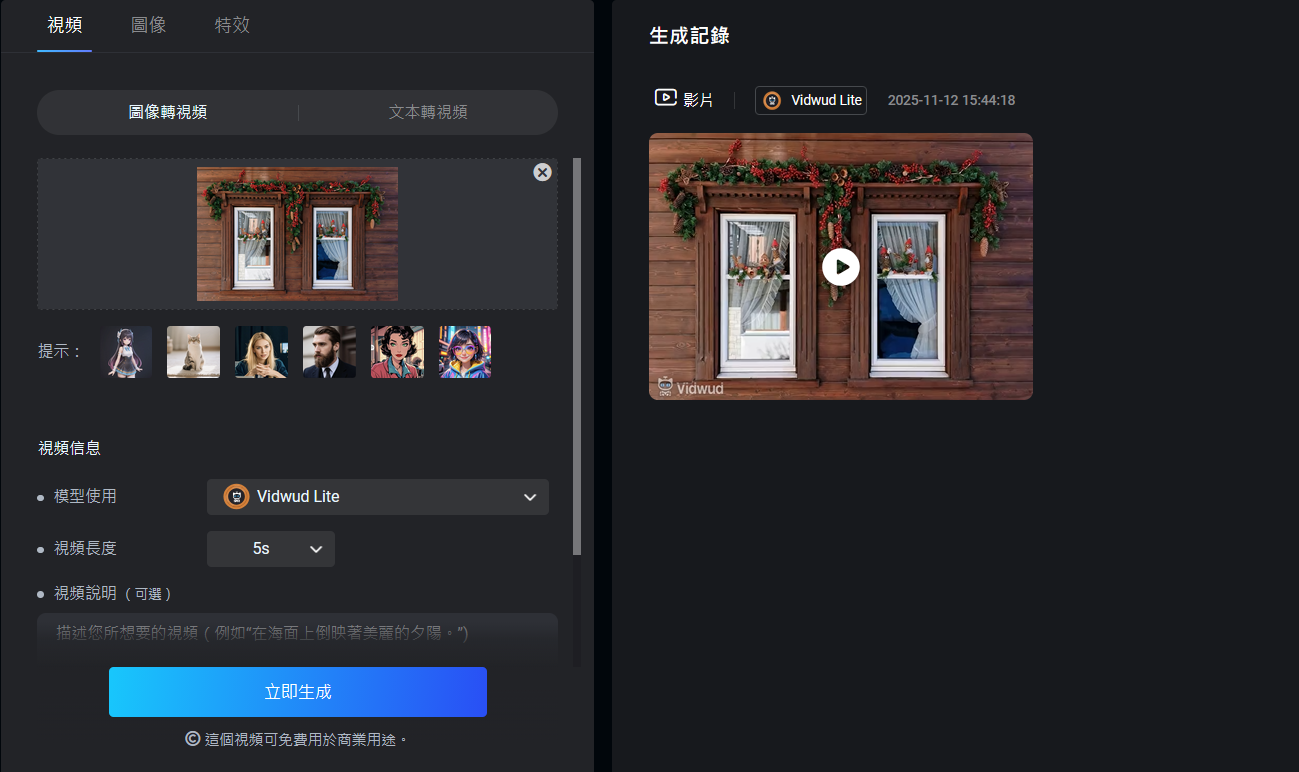Open the 5s video length dropdown
Viewport: 1299px width, 772px height.
point(270,548)
